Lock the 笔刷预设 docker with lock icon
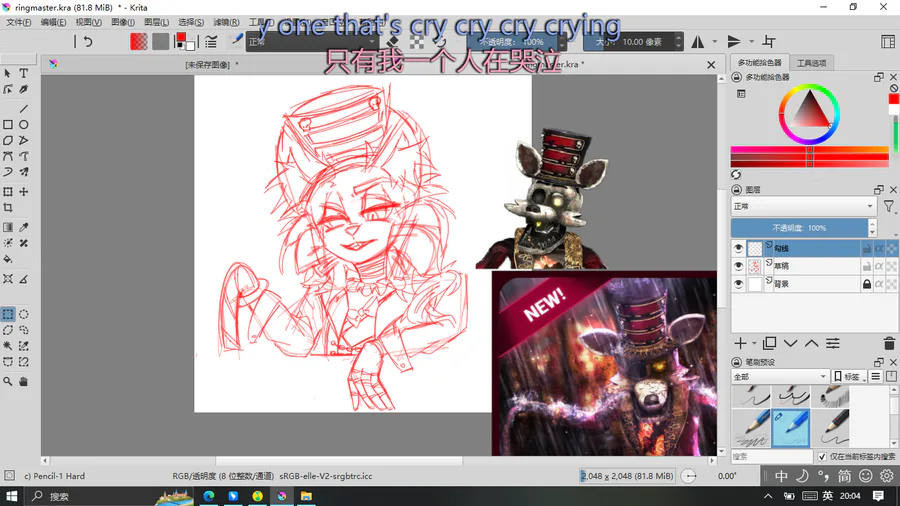This screenshot has width=900, height=506. pyautogui.click(x=736, y=363)
